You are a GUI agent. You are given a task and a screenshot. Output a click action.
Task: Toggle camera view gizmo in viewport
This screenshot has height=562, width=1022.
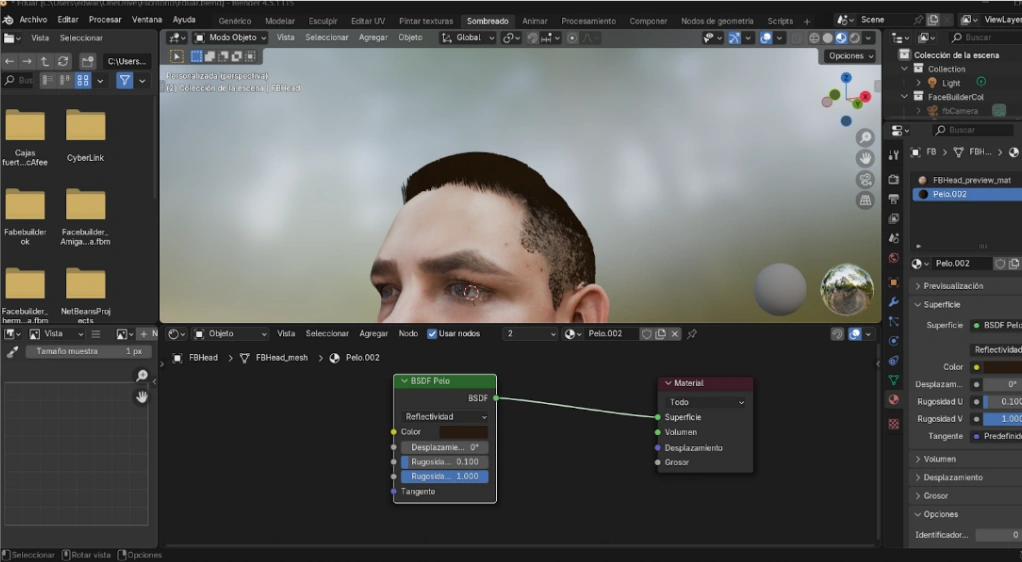click(865, 179)
